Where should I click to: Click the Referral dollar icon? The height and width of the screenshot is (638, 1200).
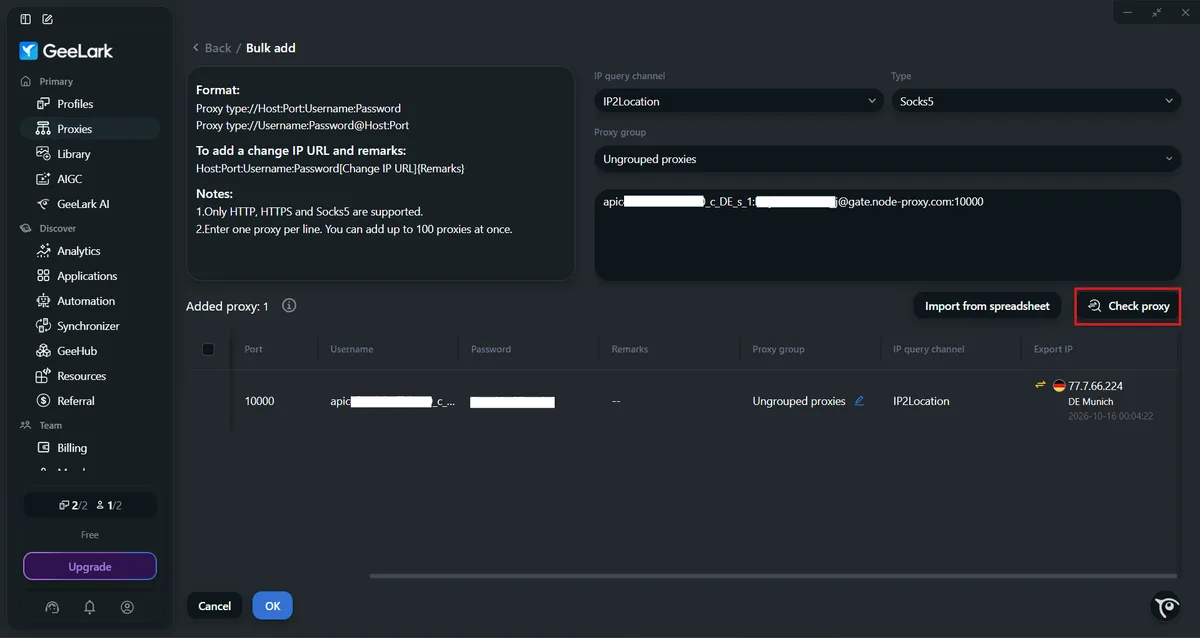(43, 401)
